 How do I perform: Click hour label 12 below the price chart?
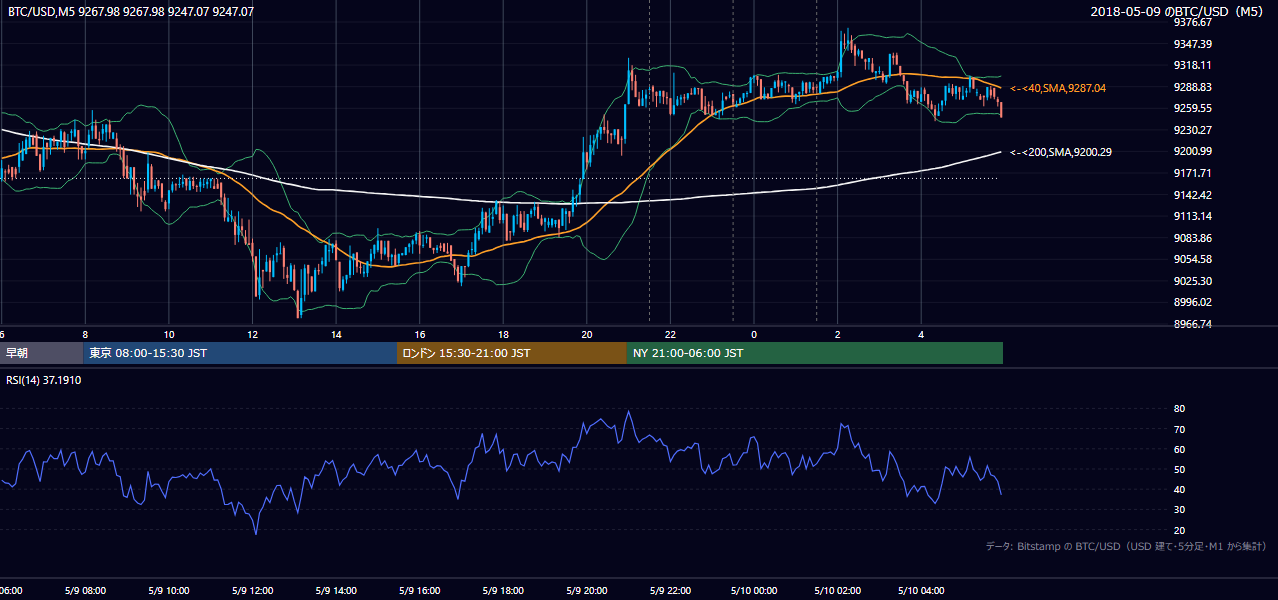click(253, 335)
